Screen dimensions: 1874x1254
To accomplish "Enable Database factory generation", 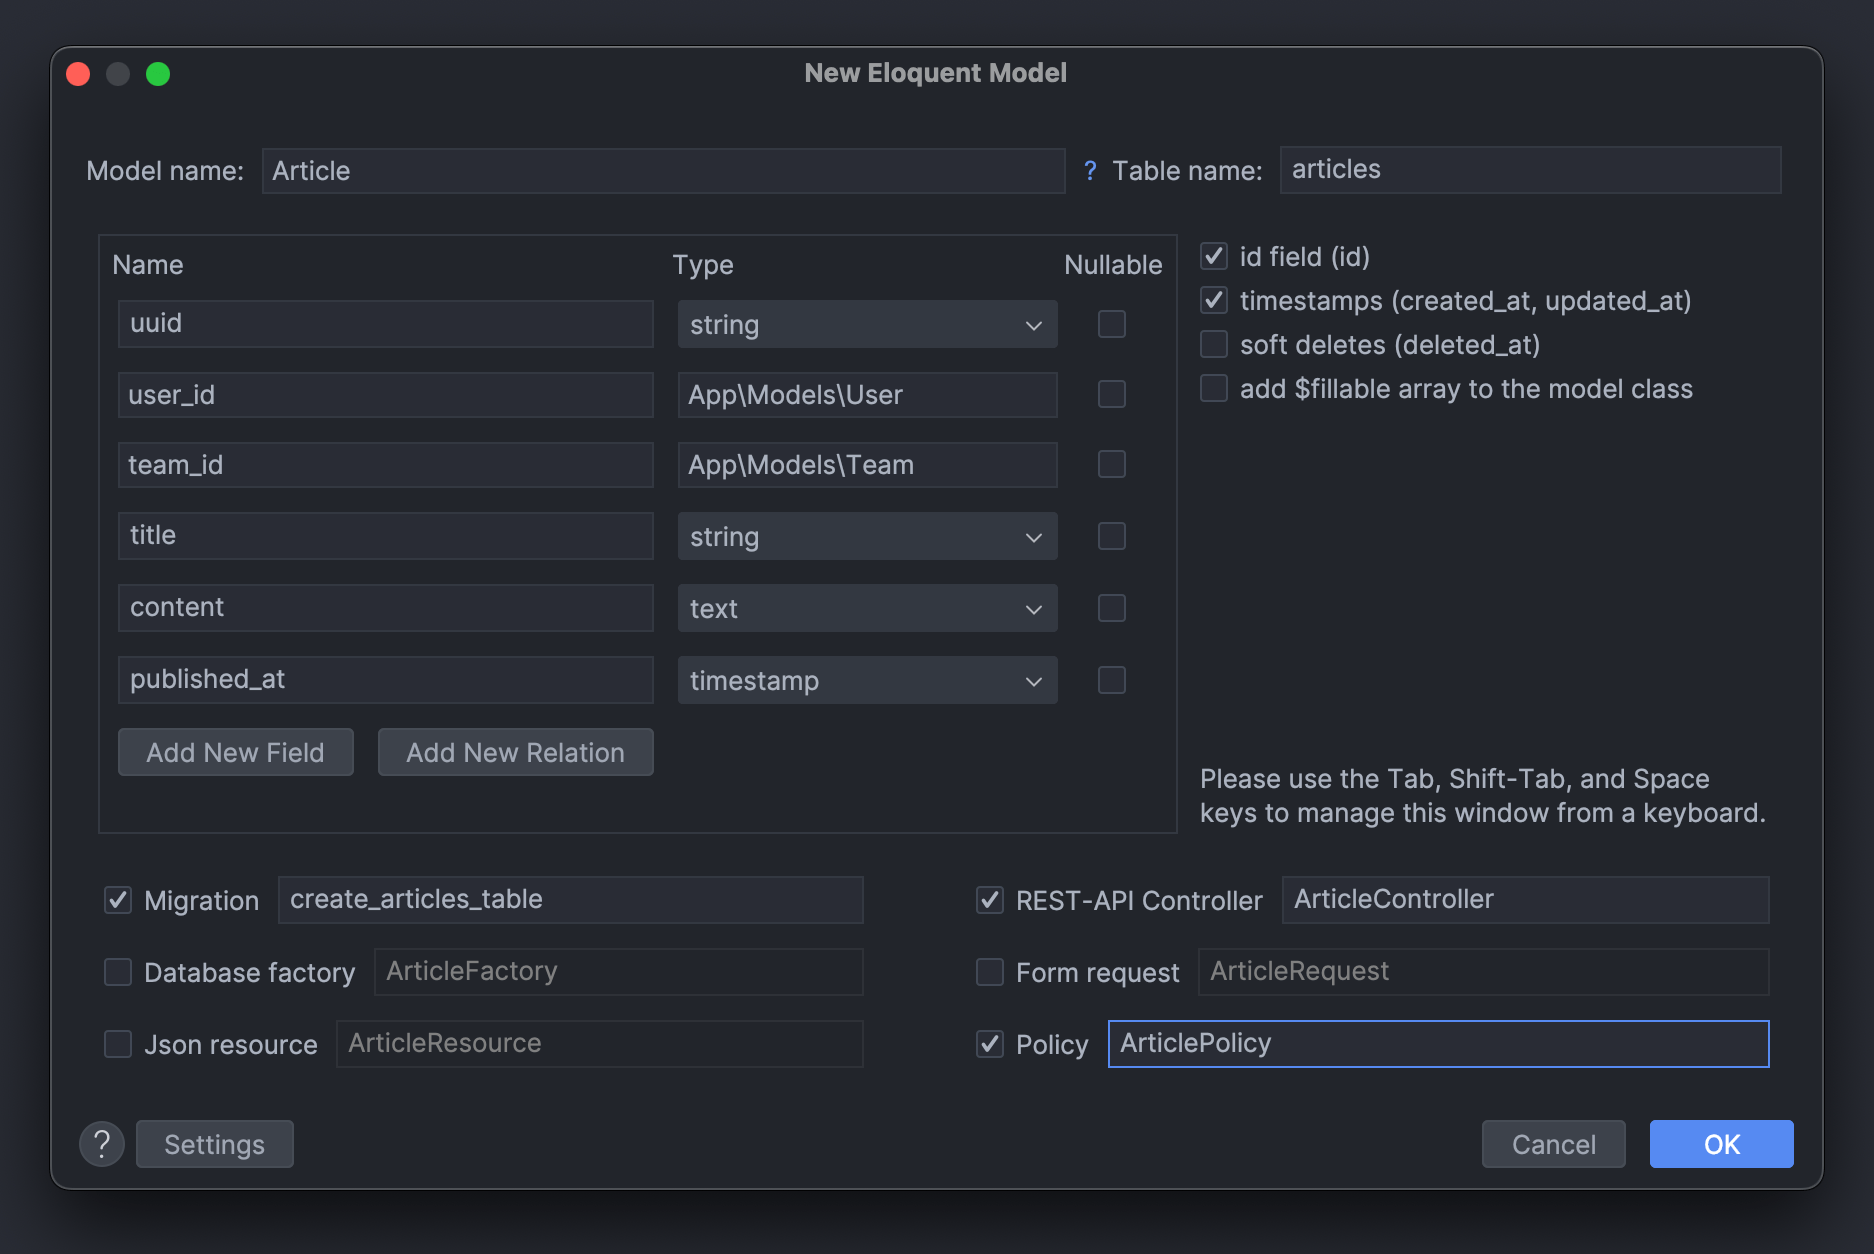I will click(x=118, y=971).
